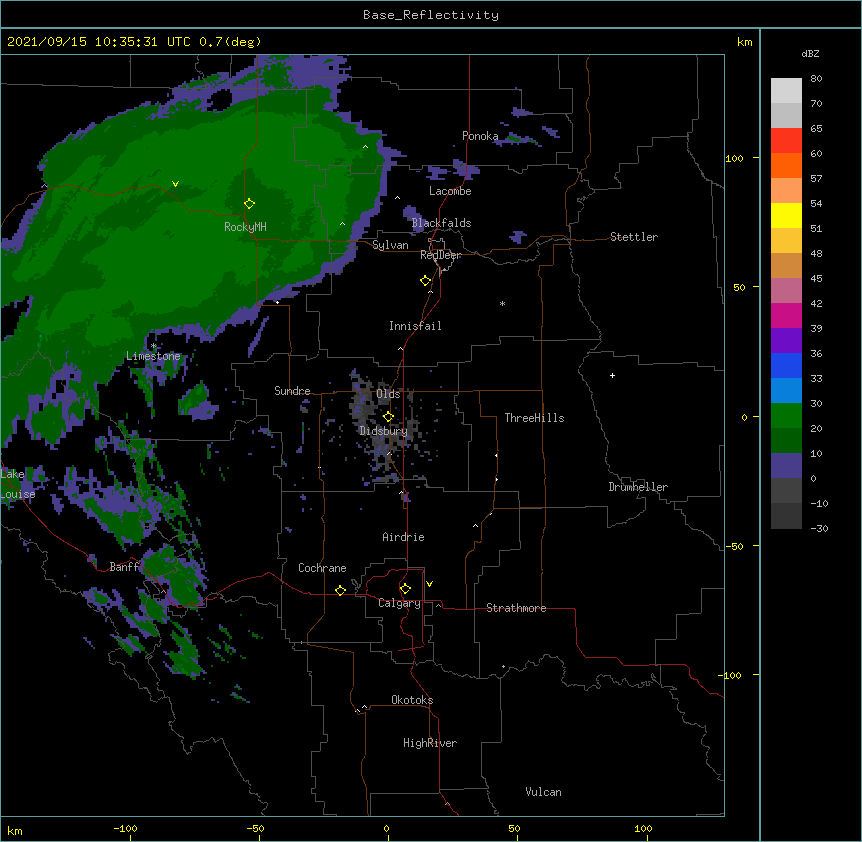Click the Drumheller city label
Viewport: 862px width, 842px height.
coord(638,487)
